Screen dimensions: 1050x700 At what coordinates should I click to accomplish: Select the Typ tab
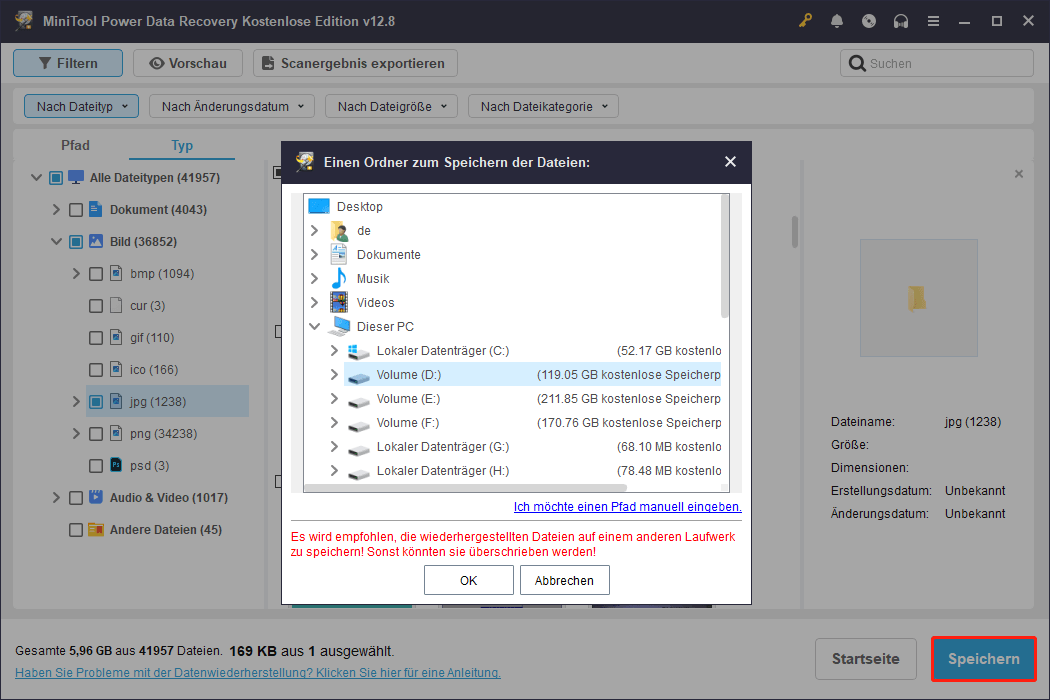click(182, 145)
